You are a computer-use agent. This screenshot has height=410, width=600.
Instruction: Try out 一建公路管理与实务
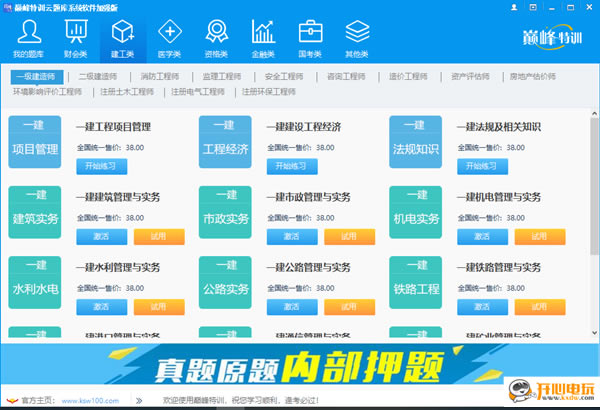pyautogui.click(x=350, y=307)
